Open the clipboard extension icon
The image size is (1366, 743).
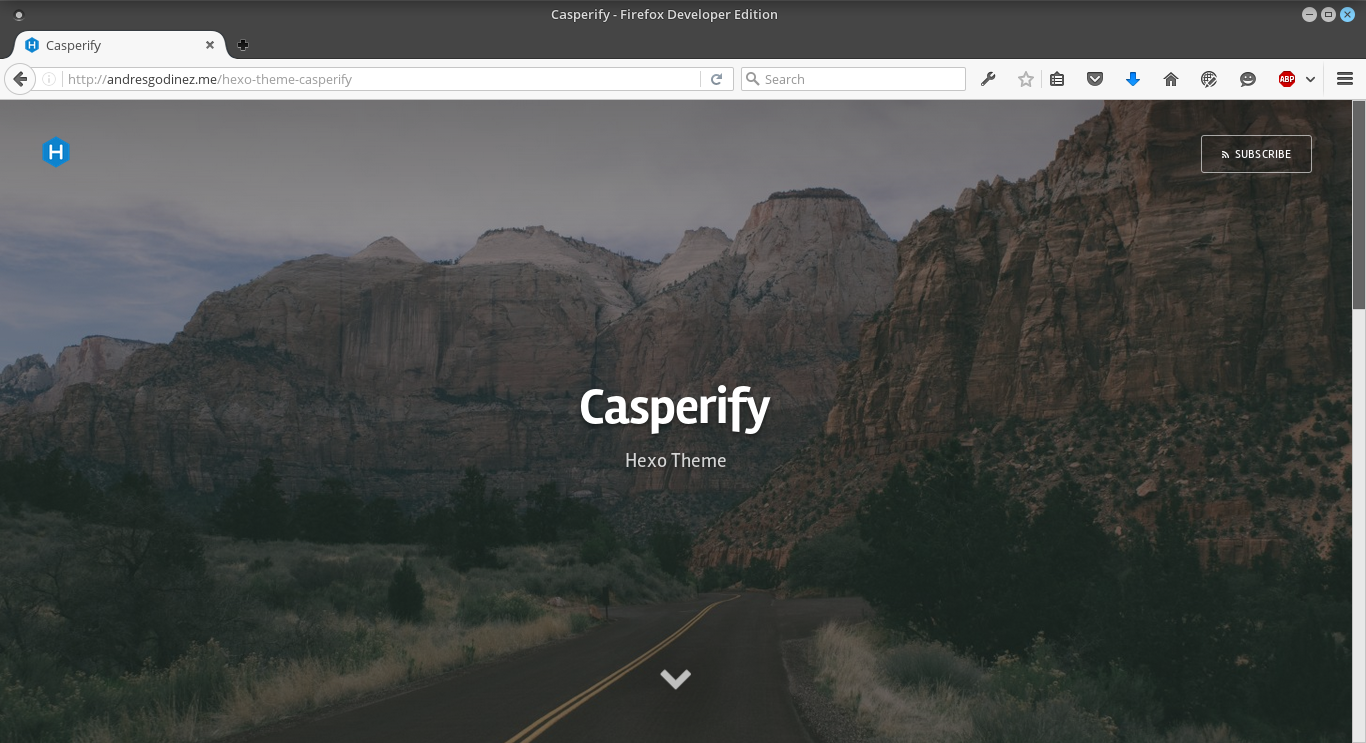(1057, 78)
